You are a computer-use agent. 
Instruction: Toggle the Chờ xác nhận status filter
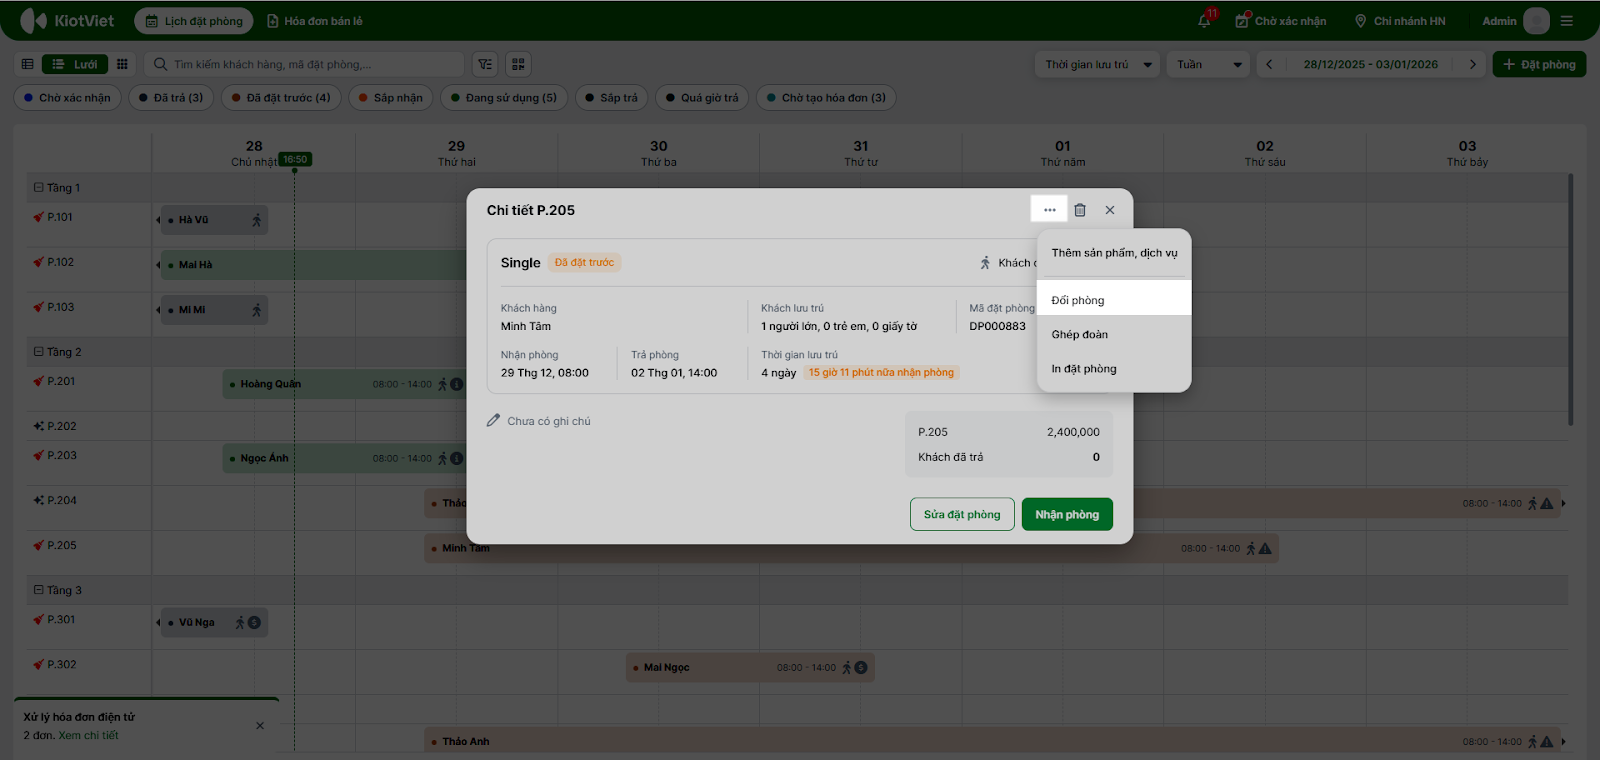click(x=67, y=98)
